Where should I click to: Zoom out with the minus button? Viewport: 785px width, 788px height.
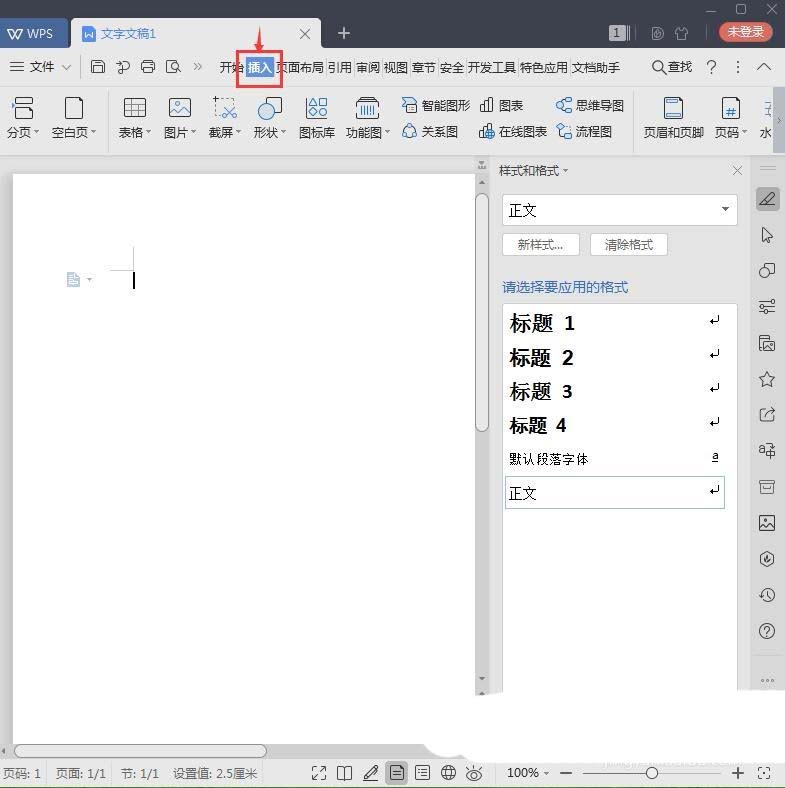(x=566, y=773)
